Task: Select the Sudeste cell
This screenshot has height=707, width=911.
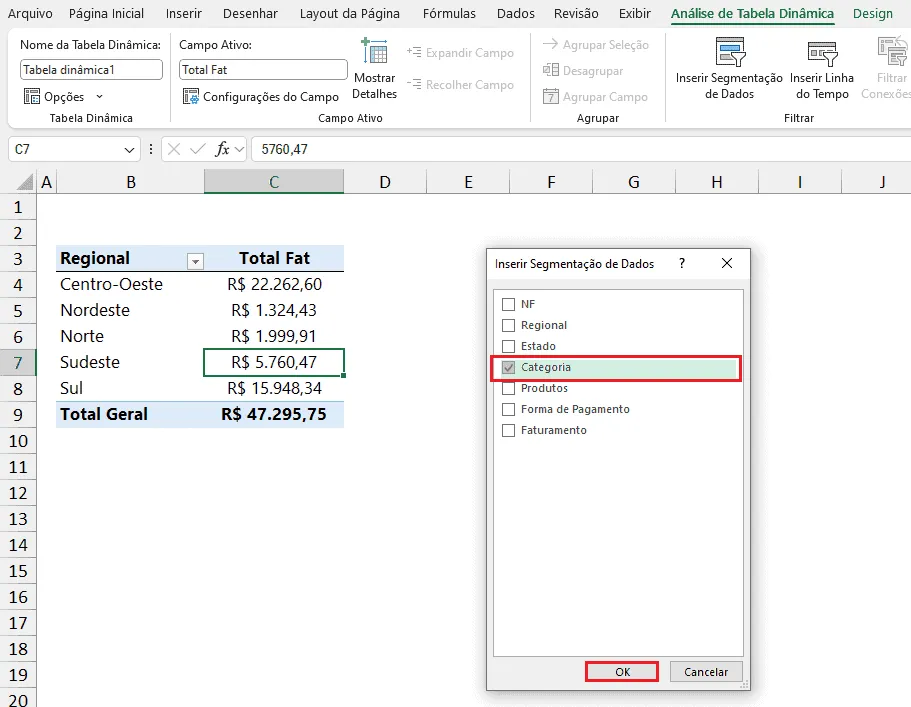Action: (x=130, y=363)
